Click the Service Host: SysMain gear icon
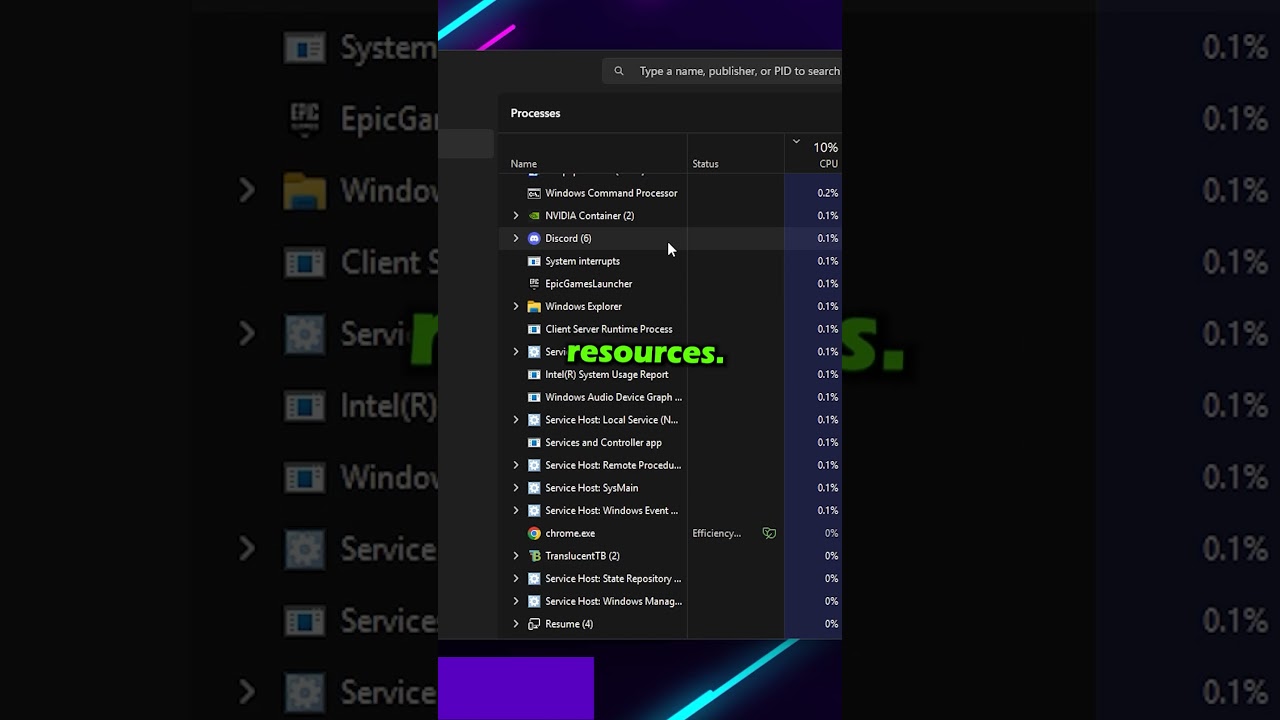 [534, 488]
